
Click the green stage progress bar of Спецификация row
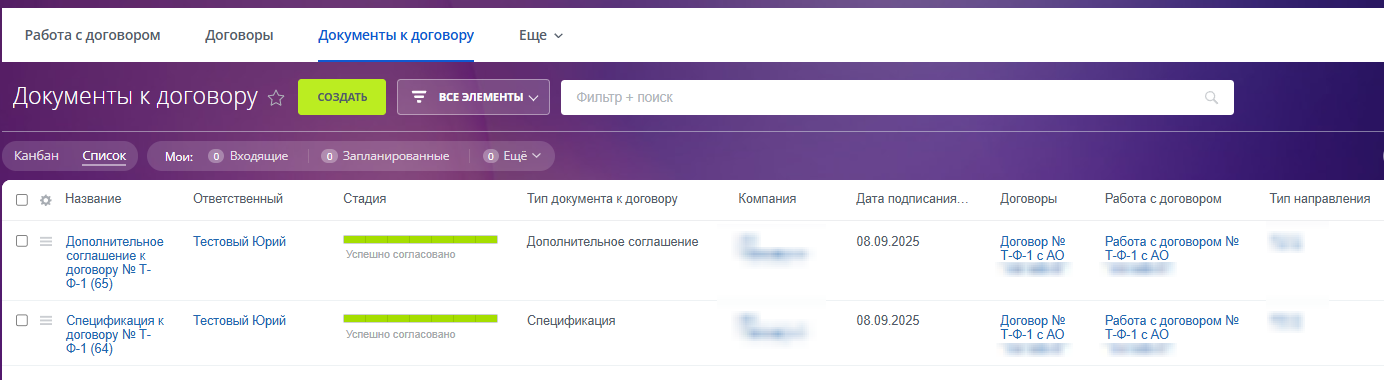tap(420, 318)
